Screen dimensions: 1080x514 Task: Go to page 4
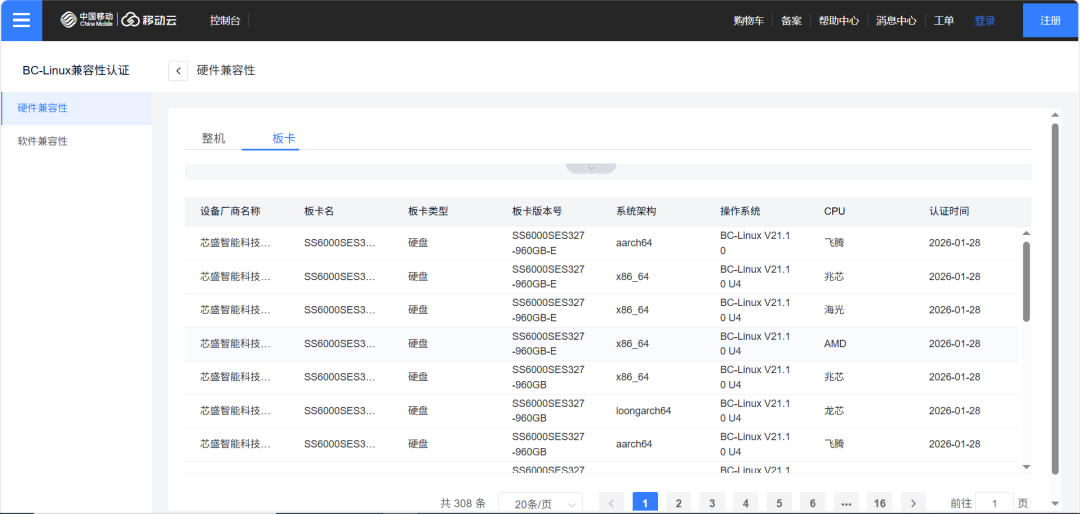coord(745,504)
